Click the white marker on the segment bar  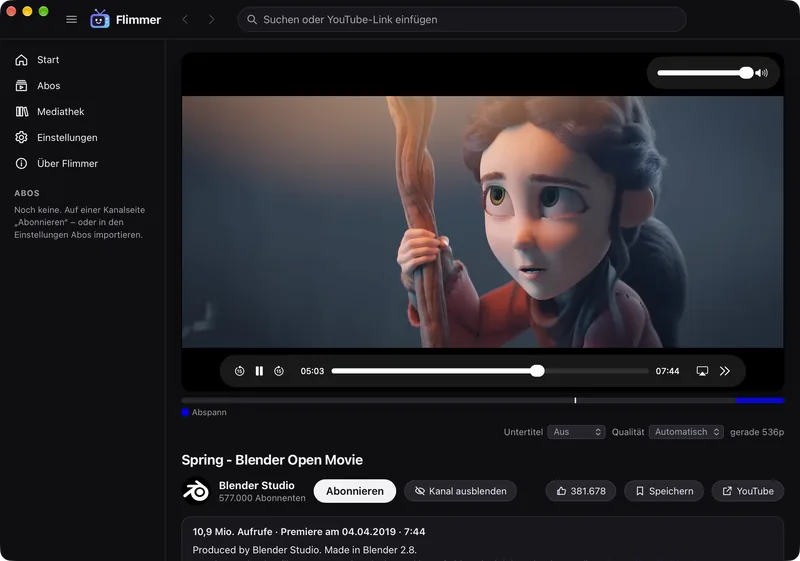(x=575, y=400)
